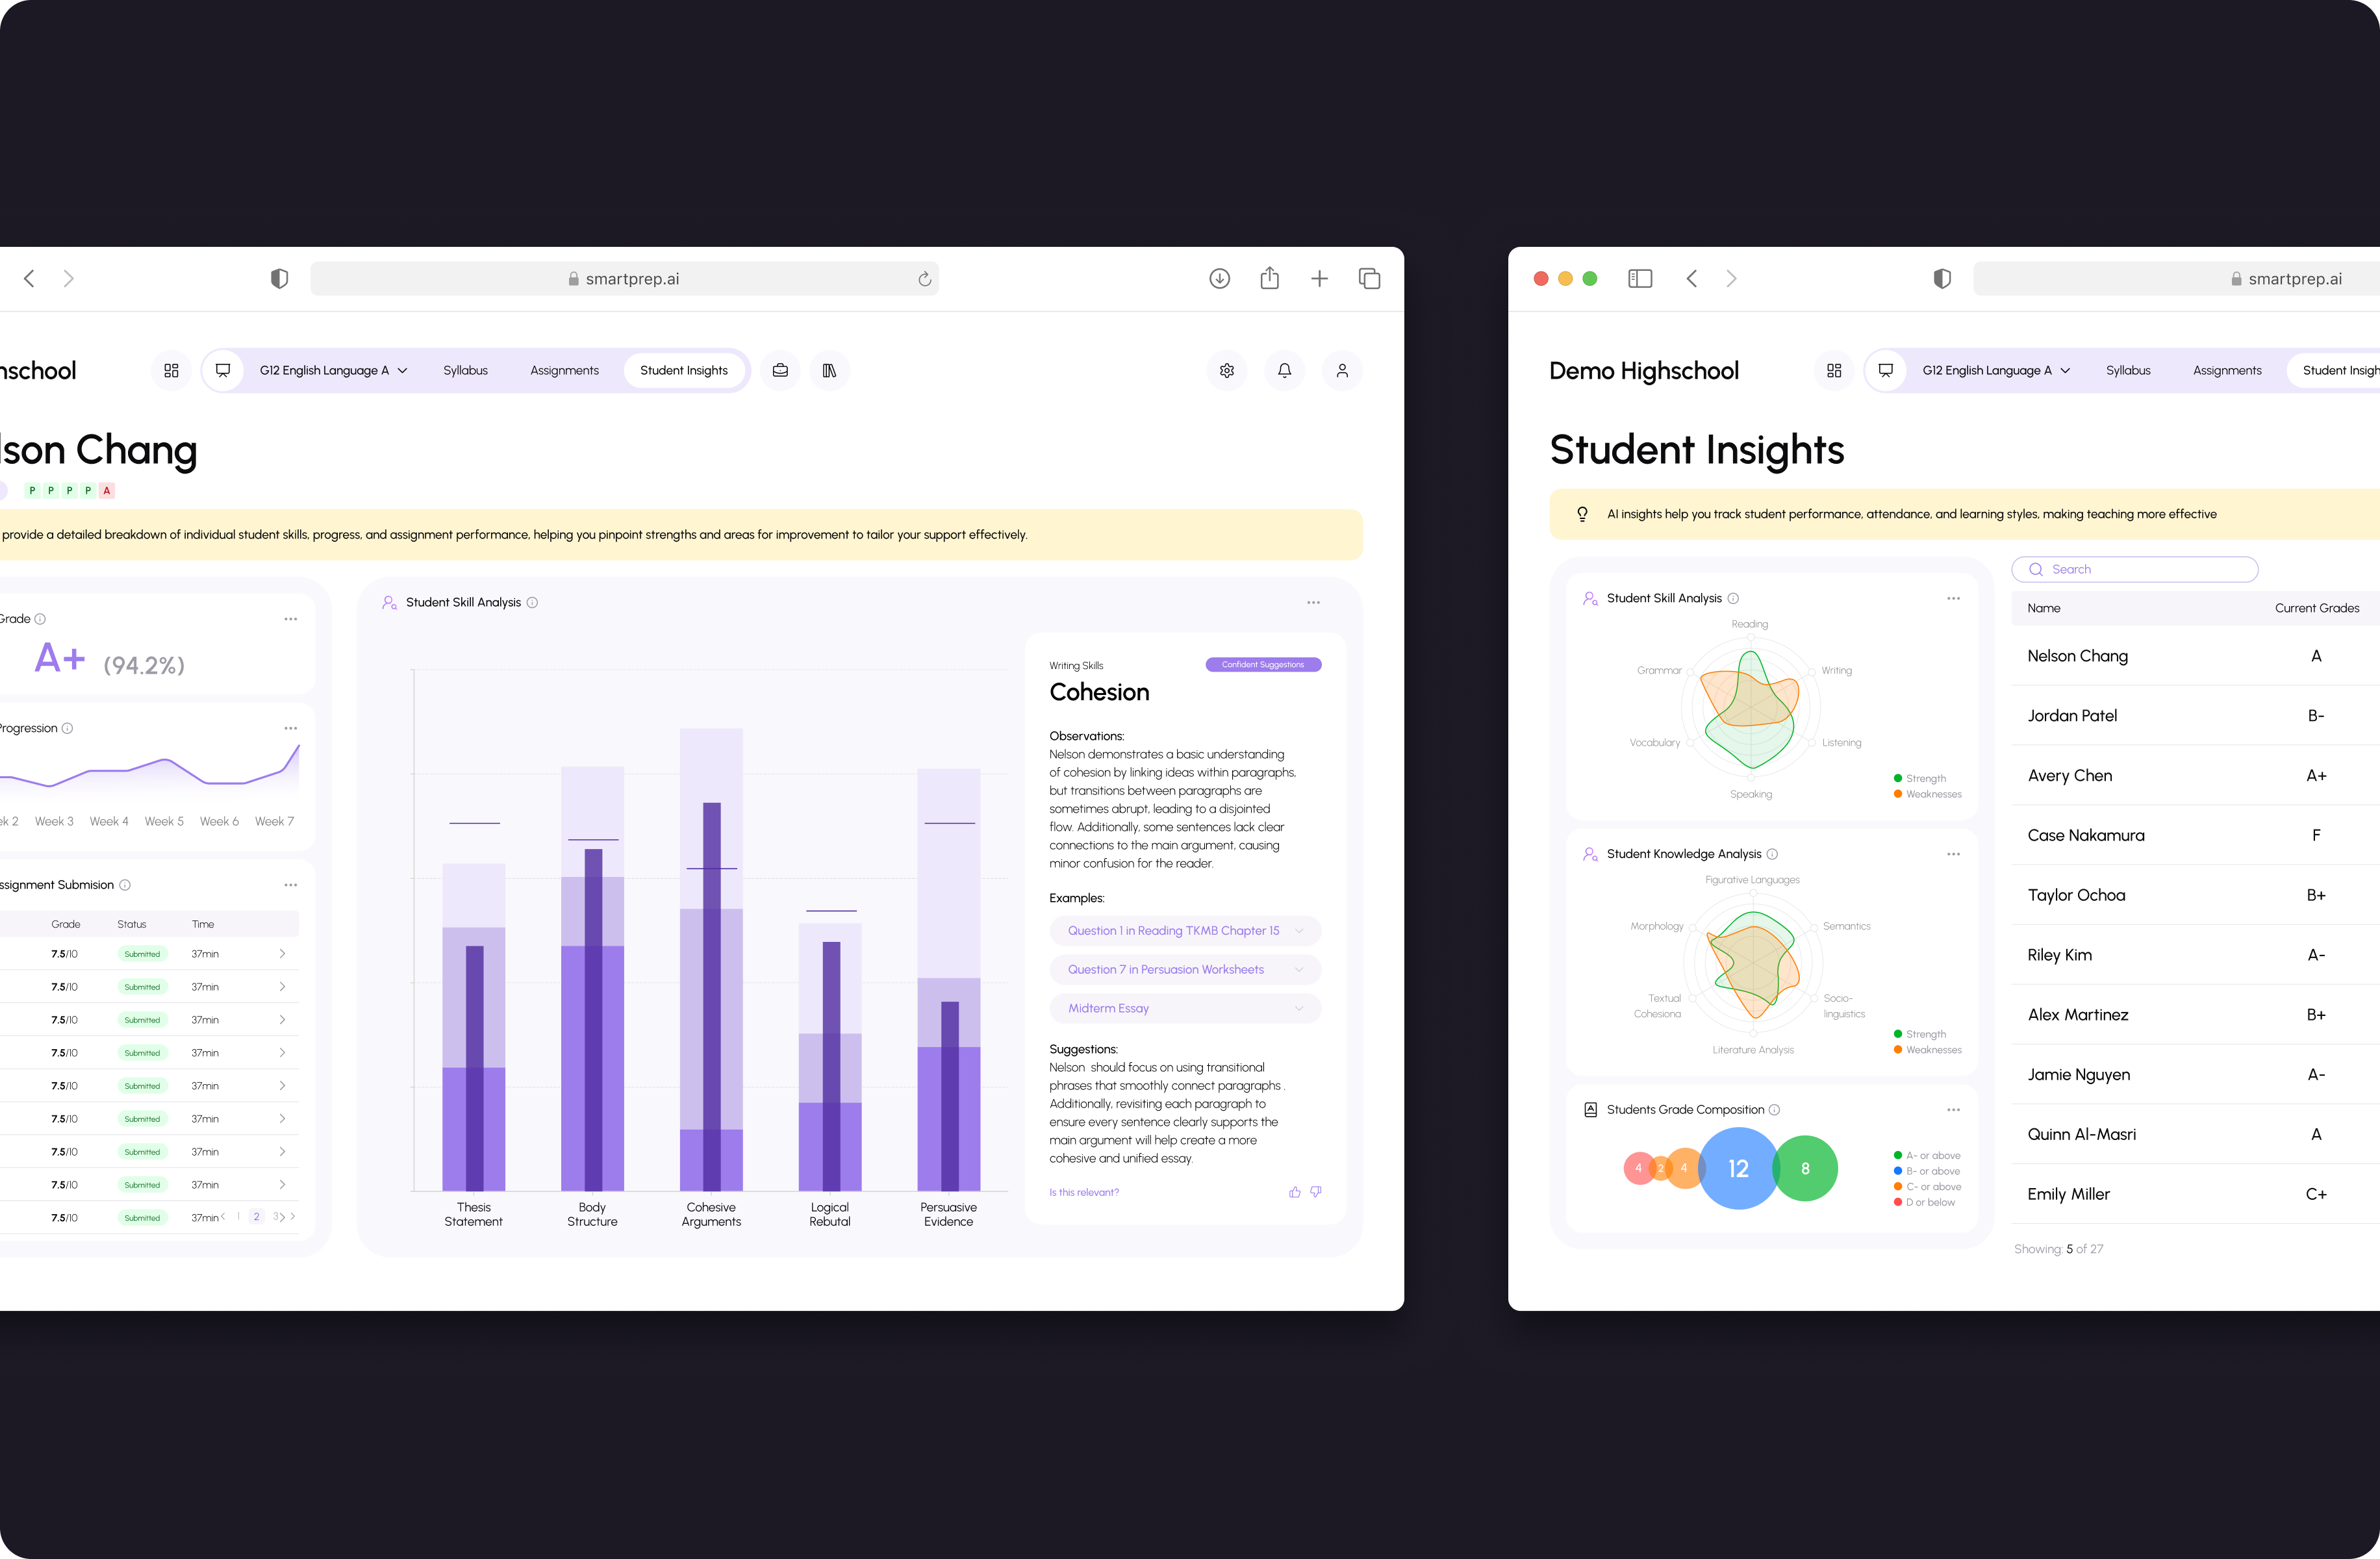Screen dimensions: 2380x1559
Task: Click Avery Chen's A+ grade cell
Action: 2316,776
